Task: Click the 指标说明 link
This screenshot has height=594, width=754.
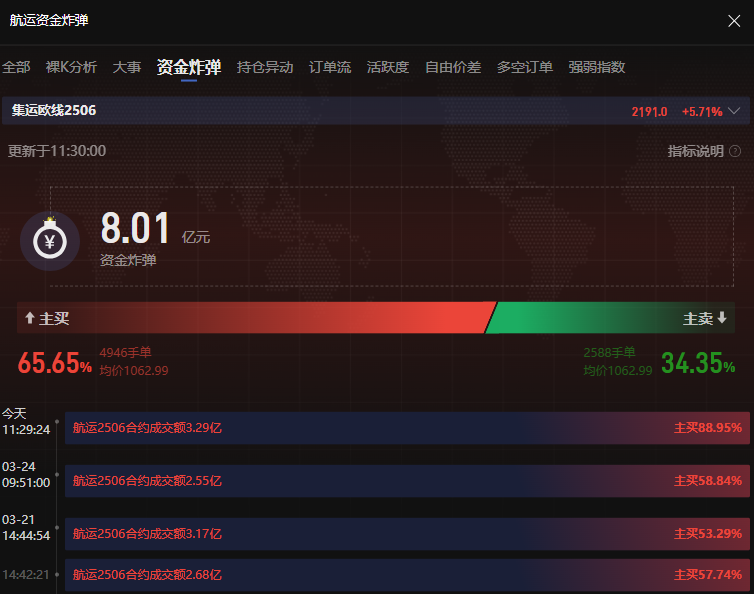Action: click(695, 151)
